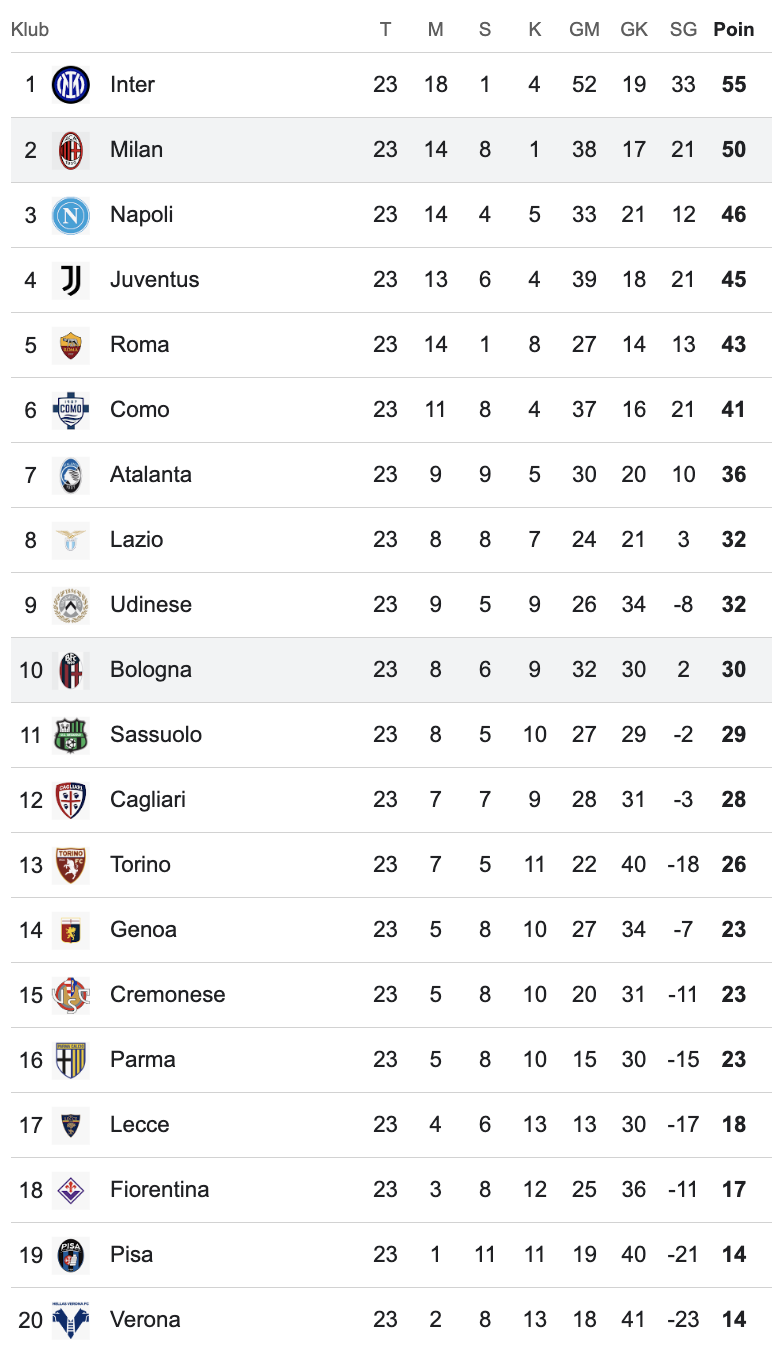
Task: Click the Inter club crest icon
Action: 71,85
